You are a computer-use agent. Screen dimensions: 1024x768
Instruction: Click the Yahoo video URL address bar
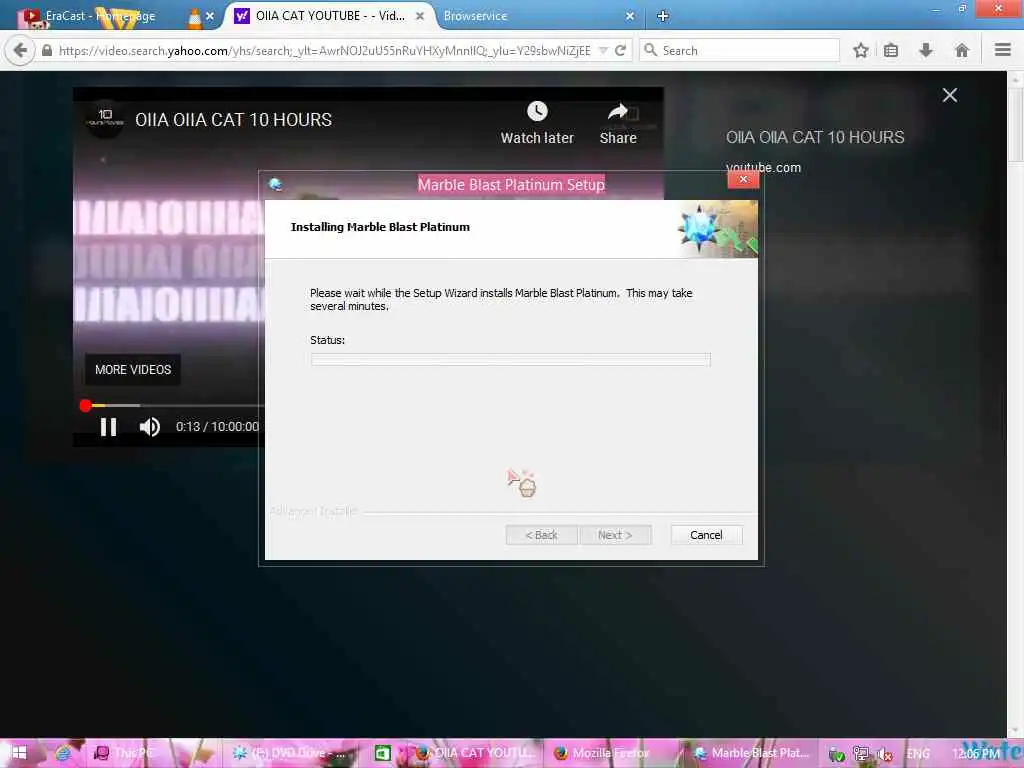[x=325, y=50]
